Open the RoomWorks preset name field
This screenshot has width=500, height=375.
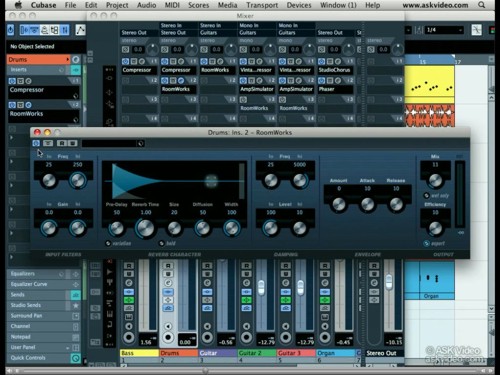(x=109, y=143)
